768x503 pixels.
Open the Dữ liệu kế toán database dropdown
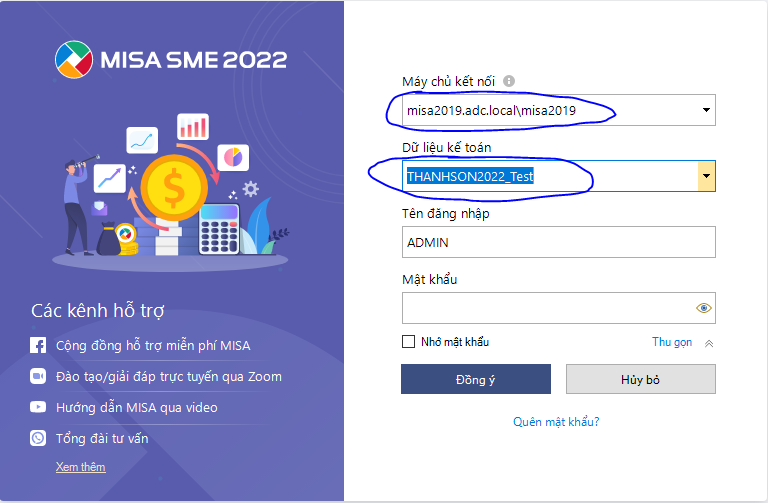click(706, 176)
